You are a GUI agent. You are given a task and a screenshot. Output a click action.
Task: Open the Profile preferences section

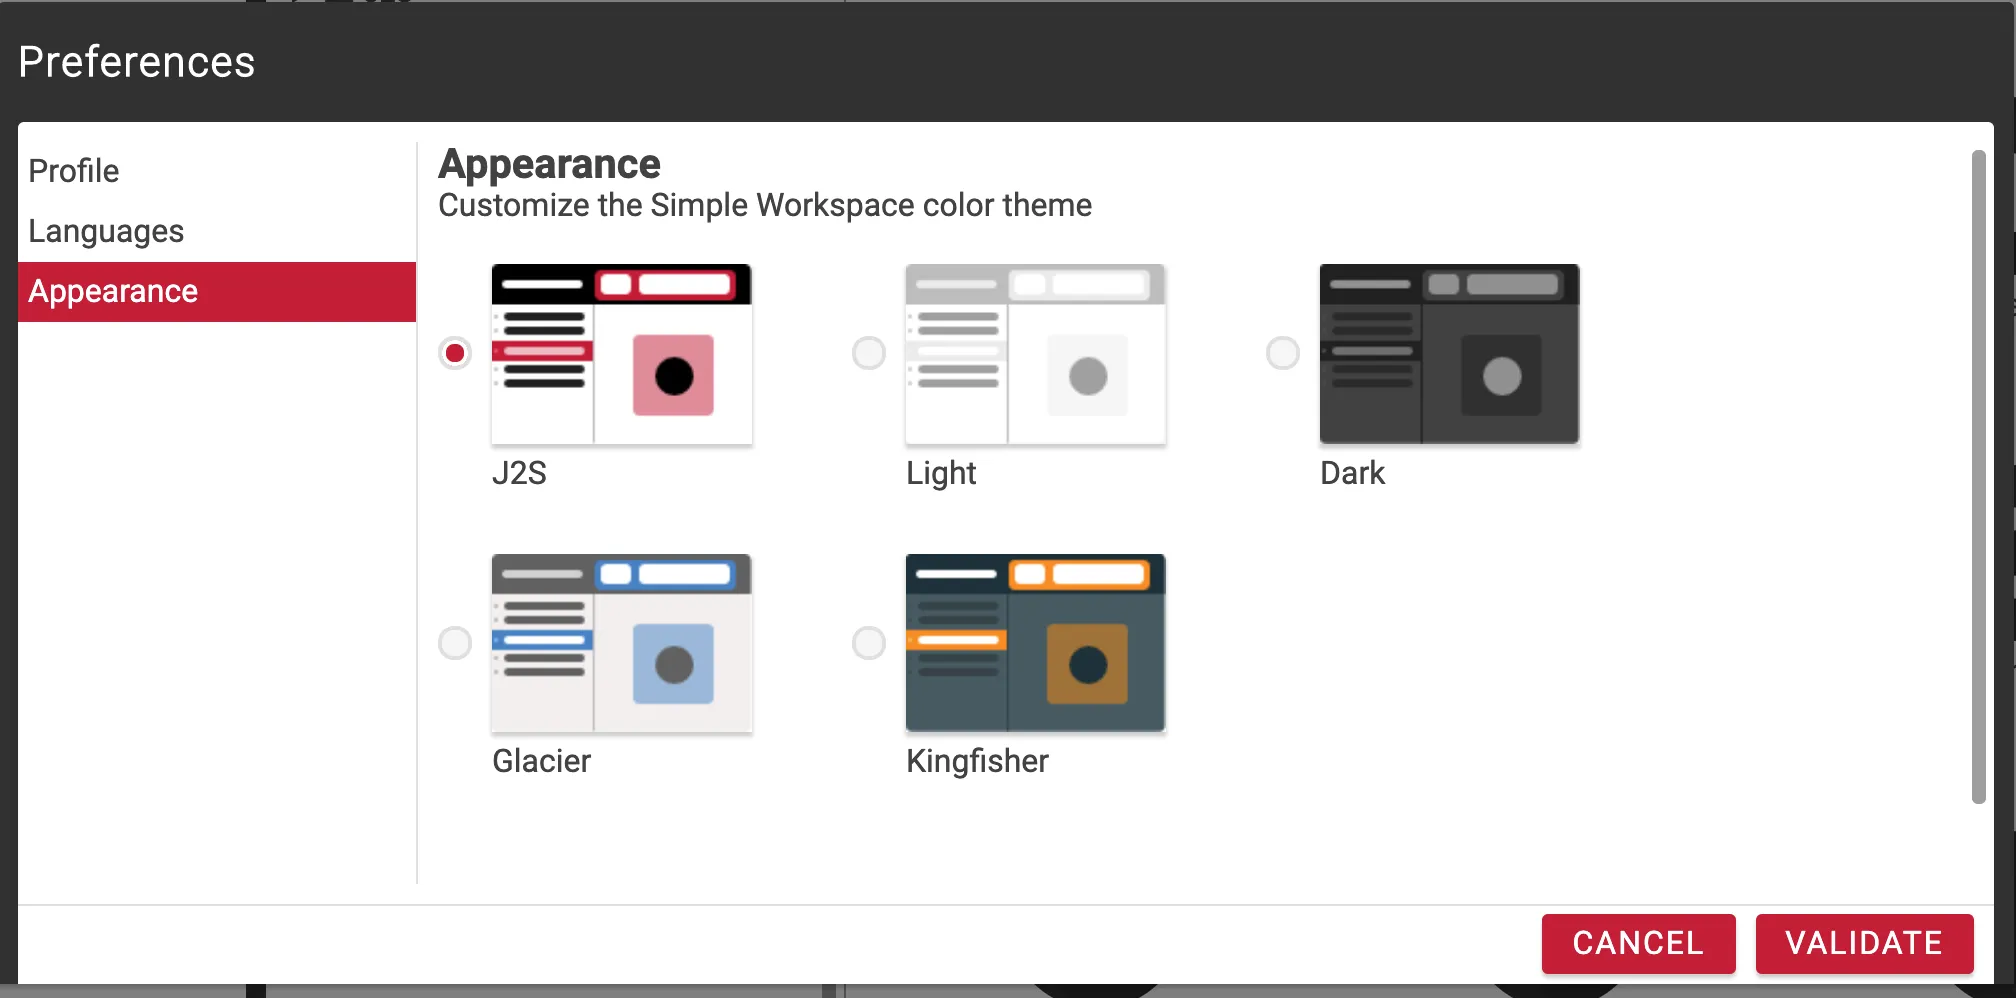[x=74, y=171]
